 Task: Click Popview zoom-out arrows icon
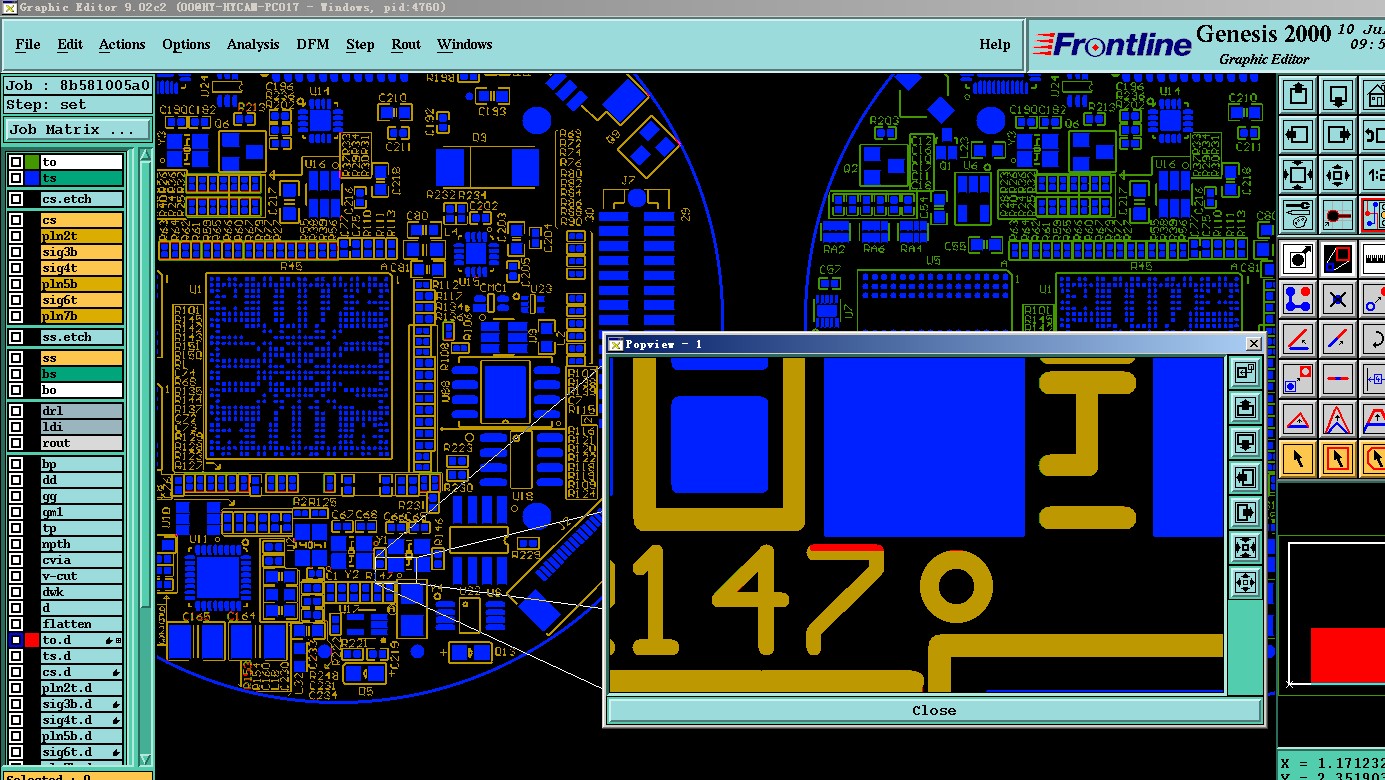coord(1245,582)
